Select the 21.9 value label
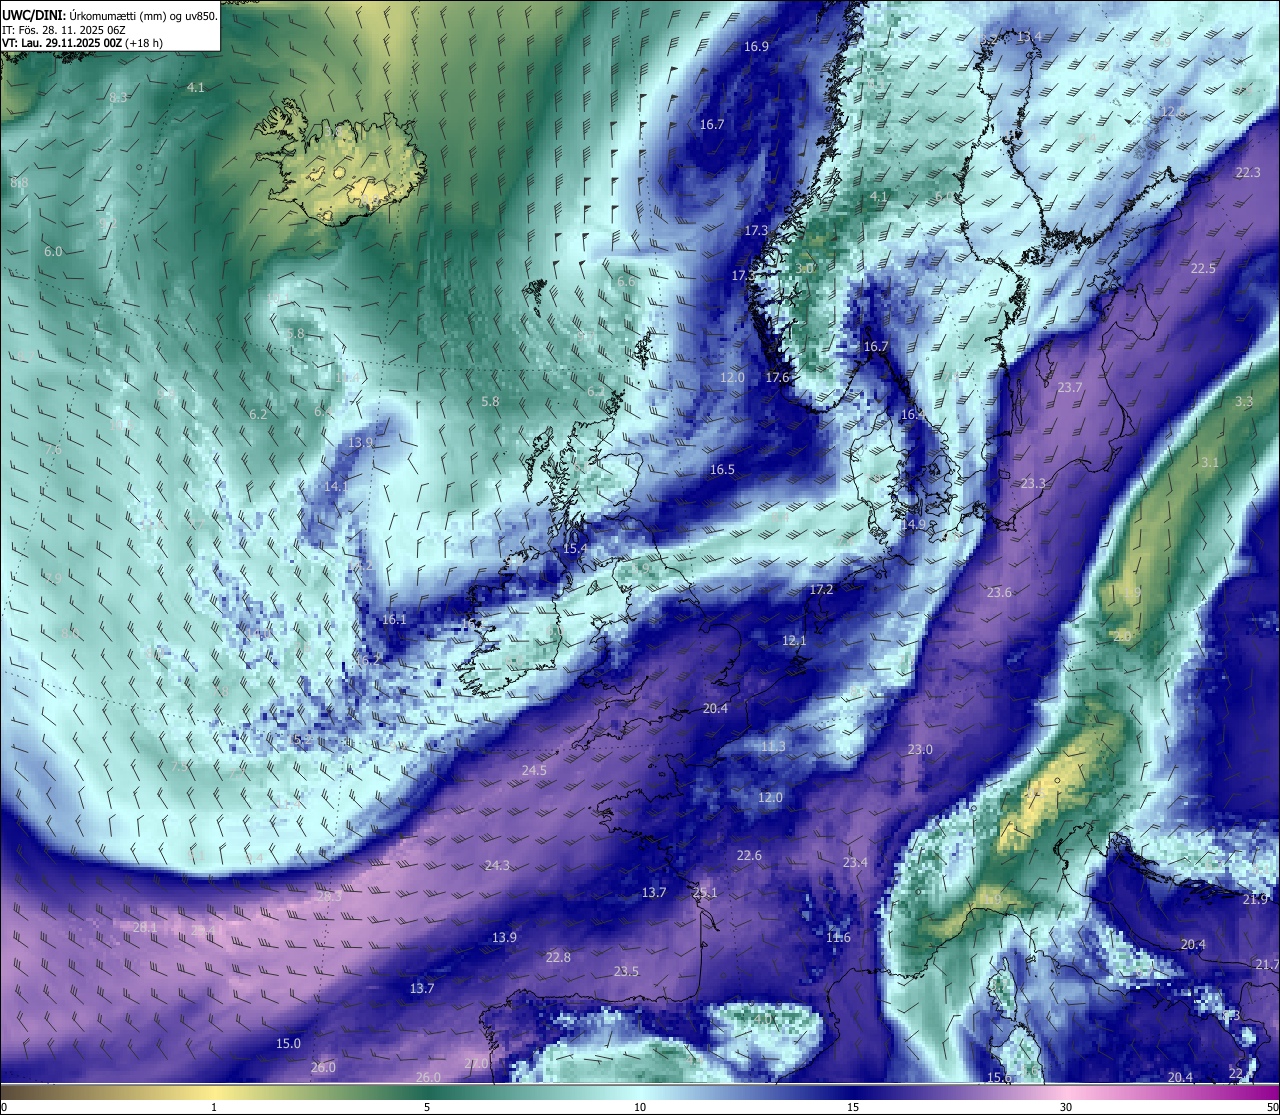The width and height of the screenshot is (1280, 1115). click(x=1255, y=900)
